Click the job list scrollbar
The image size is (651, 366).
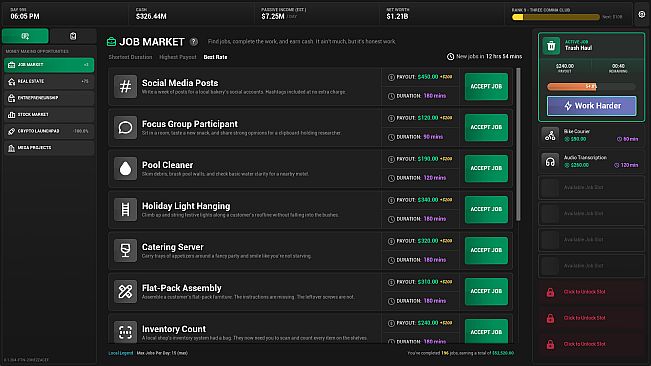518,144
